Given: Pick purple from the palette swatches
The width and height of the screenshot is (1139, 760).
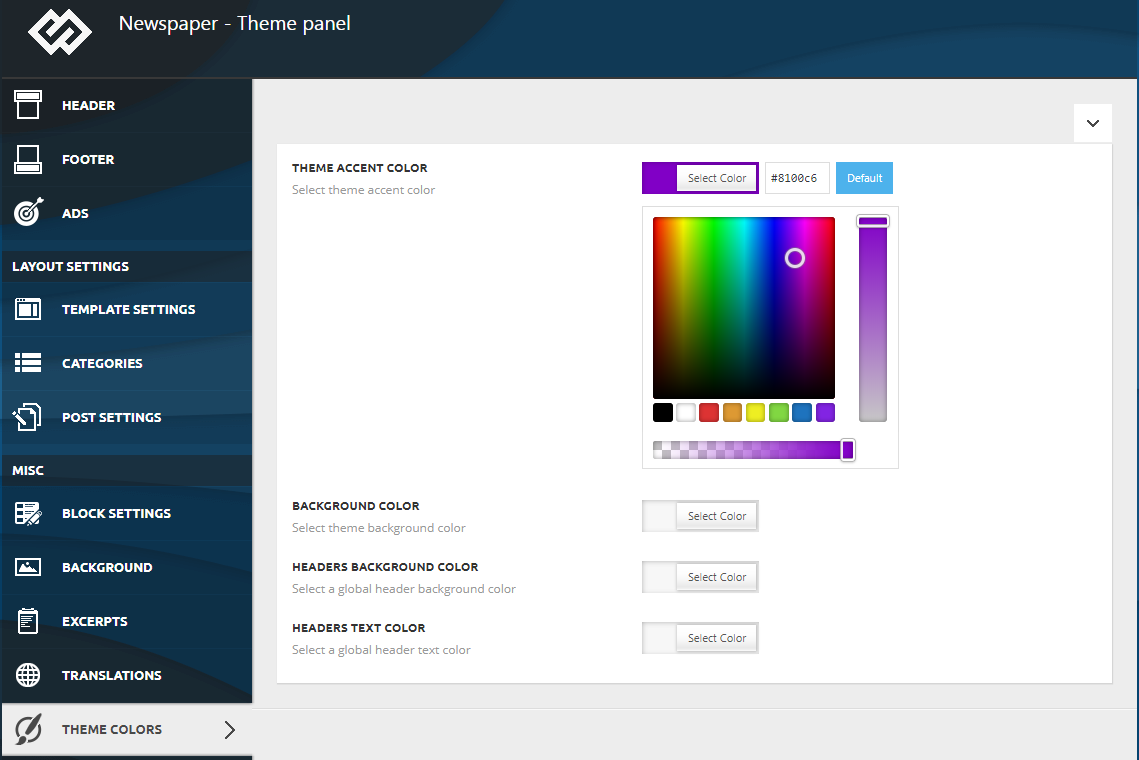Looking at the screenshot, I should pos(825,413).
